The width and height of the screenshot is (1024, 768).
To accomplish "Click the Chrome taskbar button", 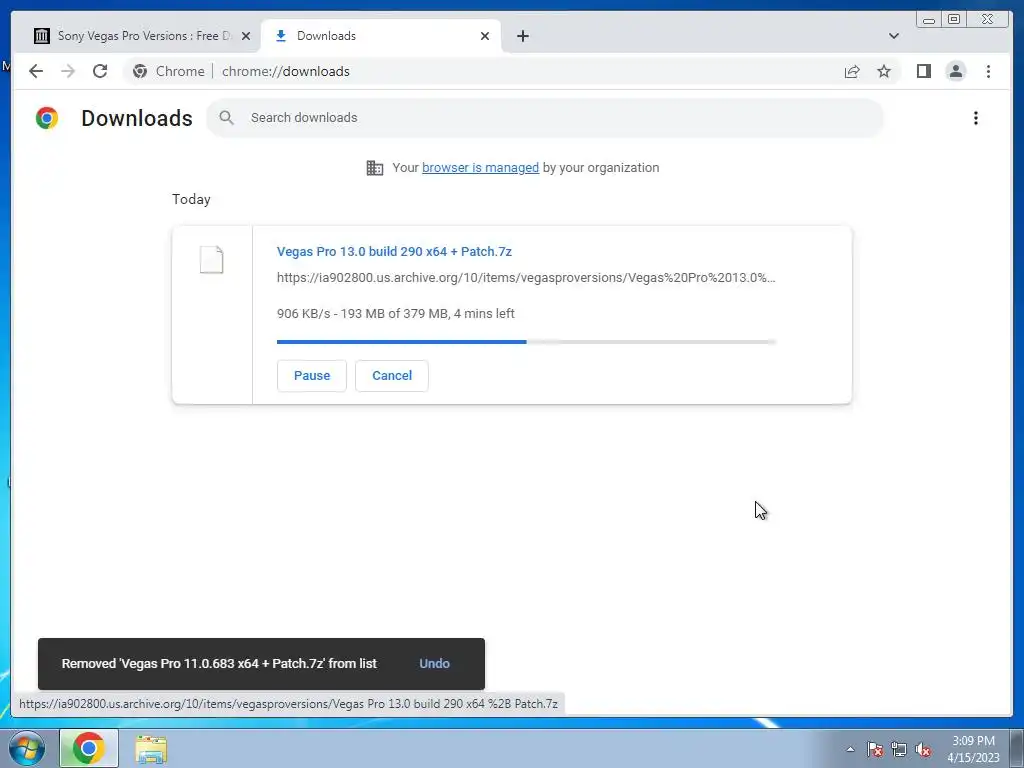I will coord(89,748).
